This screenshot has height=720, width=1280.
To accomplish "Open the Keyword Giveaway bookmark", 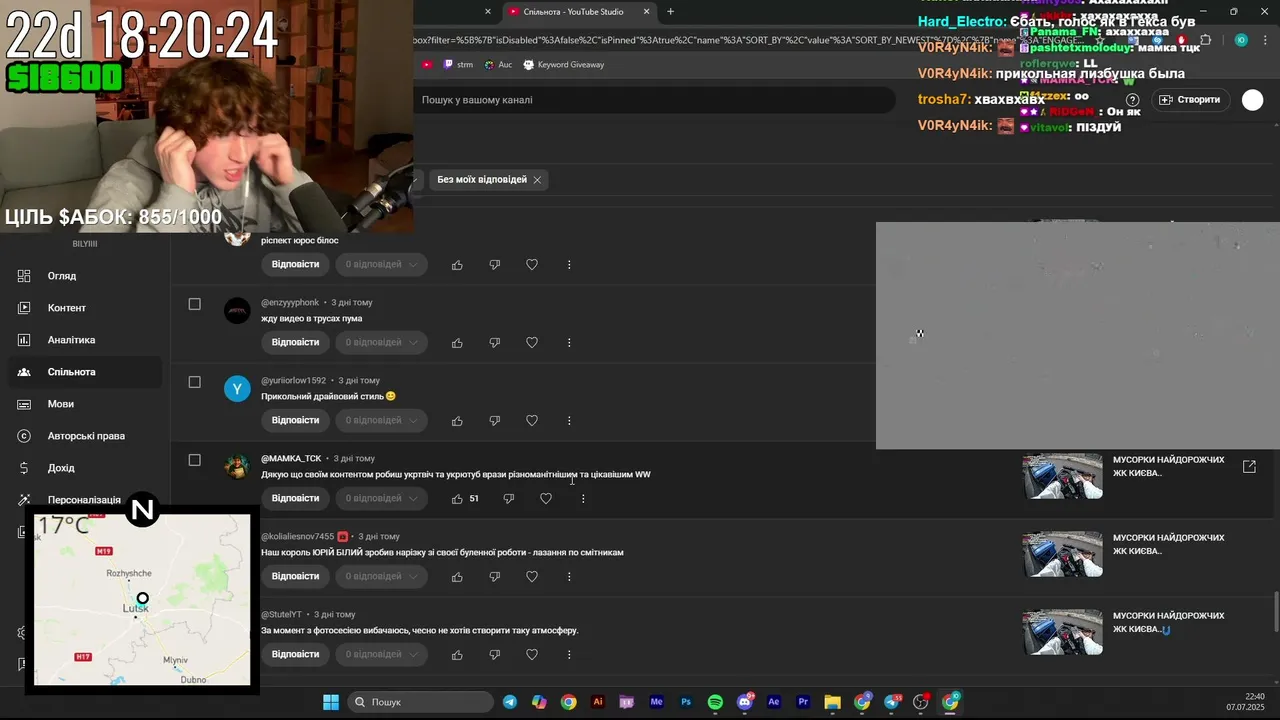I will (x=563, y=65).
